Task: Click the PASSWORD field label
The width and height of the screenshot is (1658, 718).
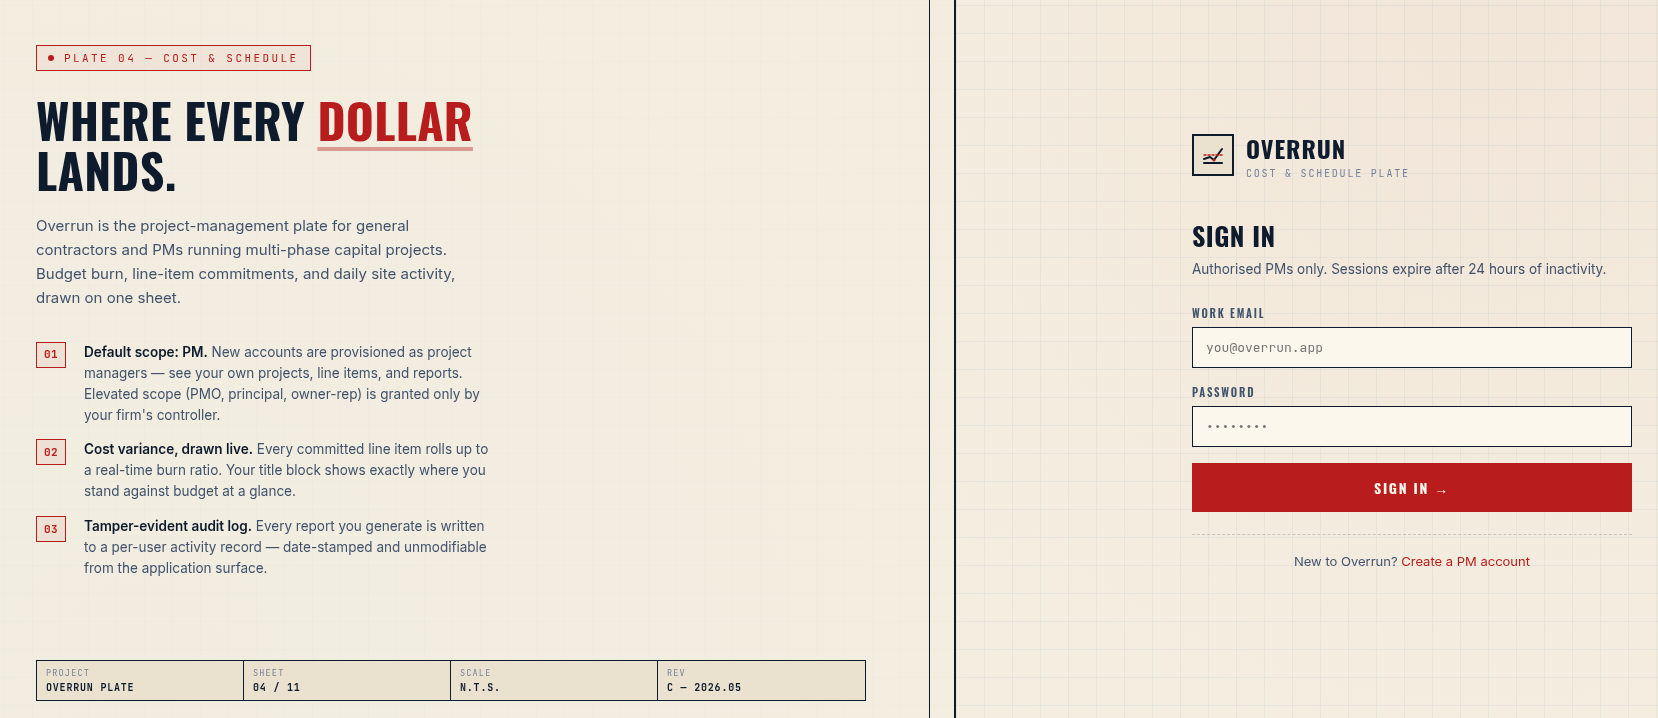Action: click(1223, 392)
